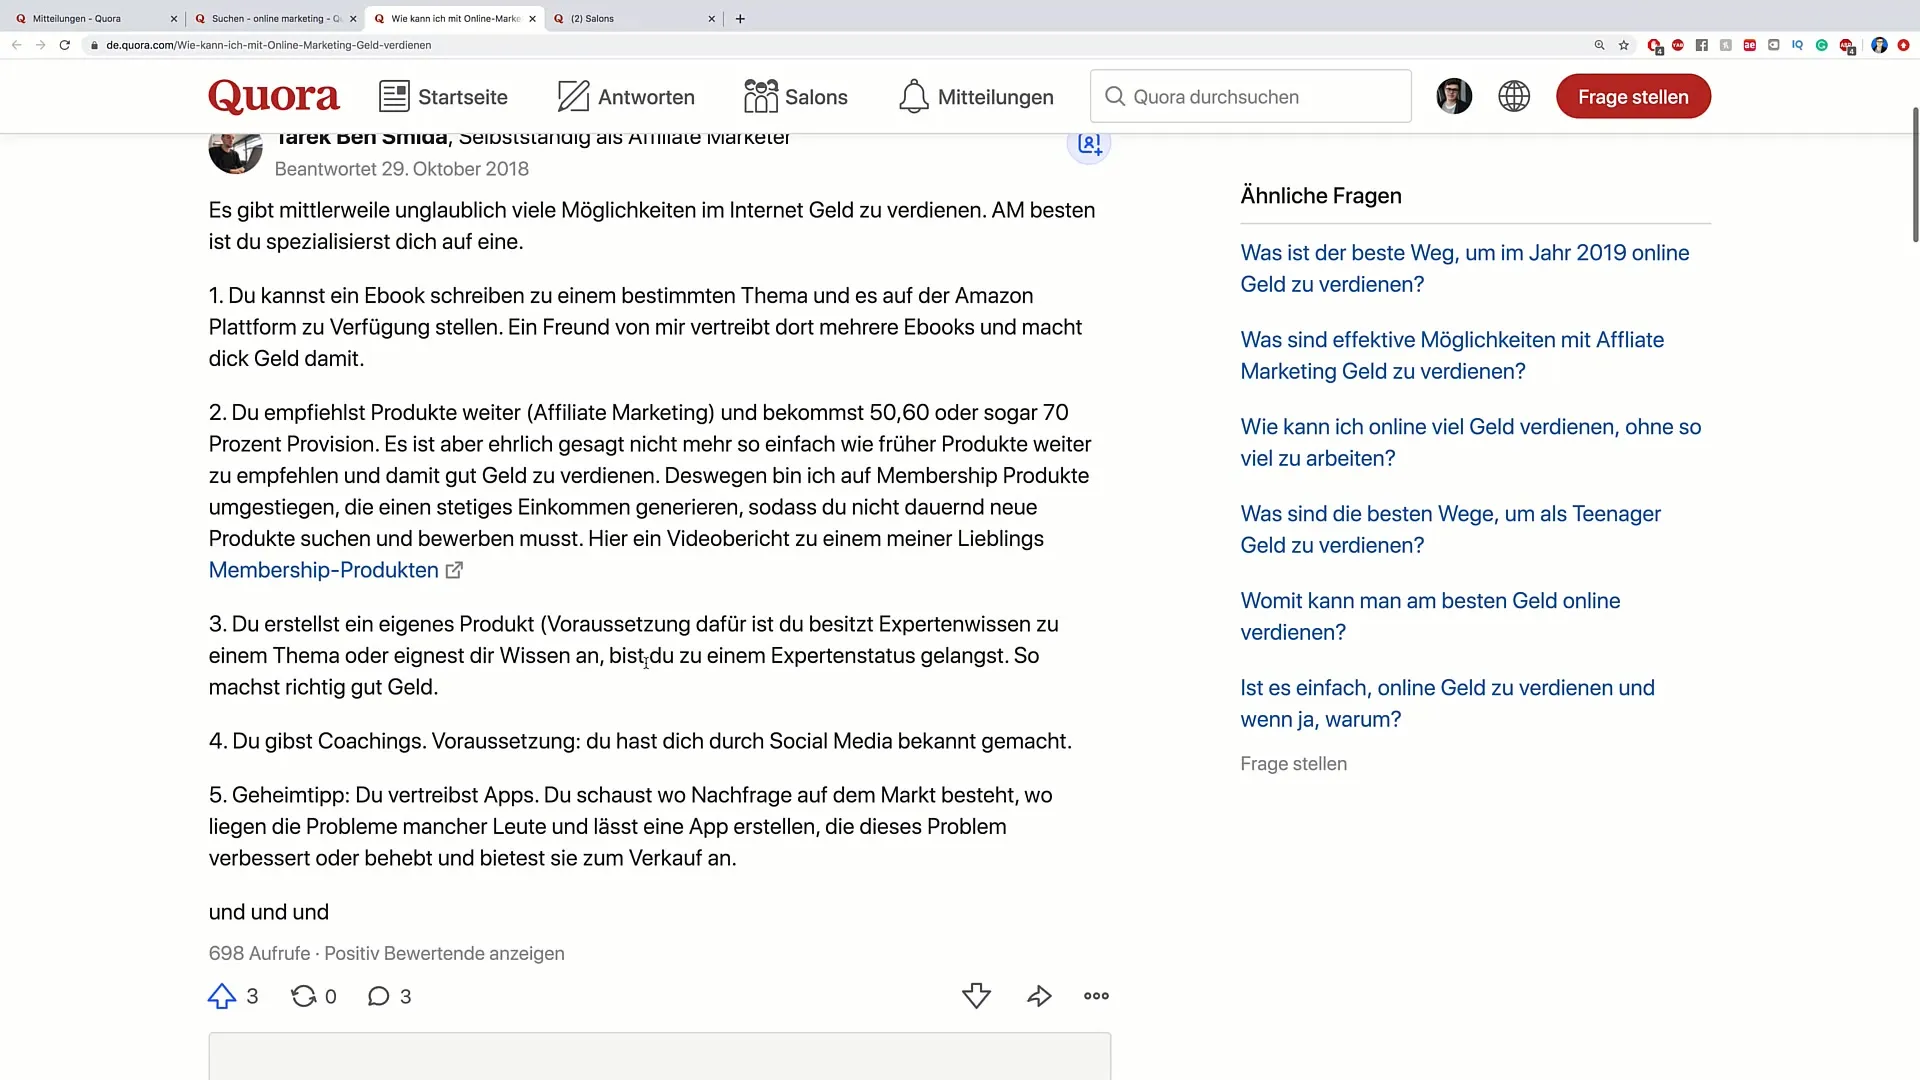This screenshot has height=1080, width=1920.
Task: Click the Ähnliche Fragen heading
Action: pyautogui.click(x=1321, y=195)
